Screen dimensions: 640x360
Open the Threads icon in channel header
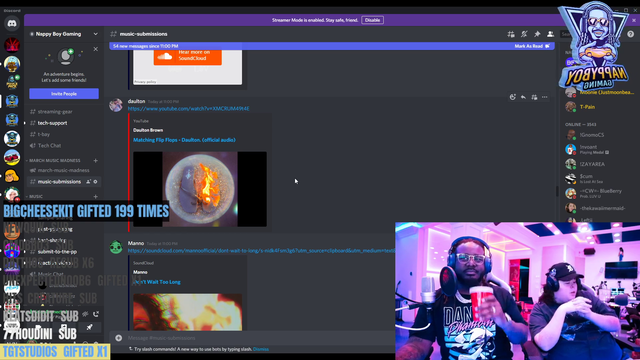pos(511,34)
